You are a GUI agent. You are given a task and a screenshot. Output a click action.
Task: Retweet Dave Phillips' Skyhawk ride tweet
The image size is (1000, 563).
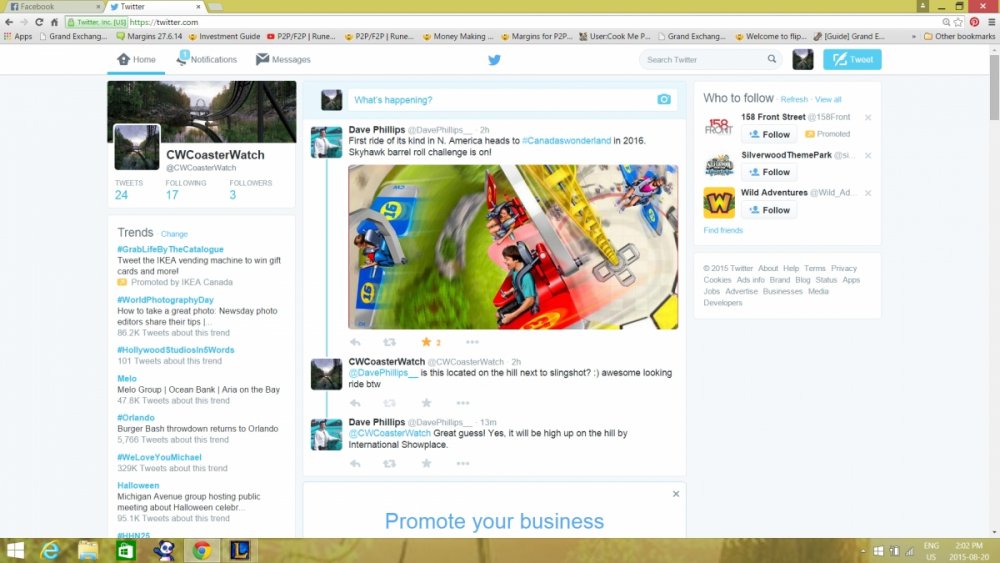point(389,342)
